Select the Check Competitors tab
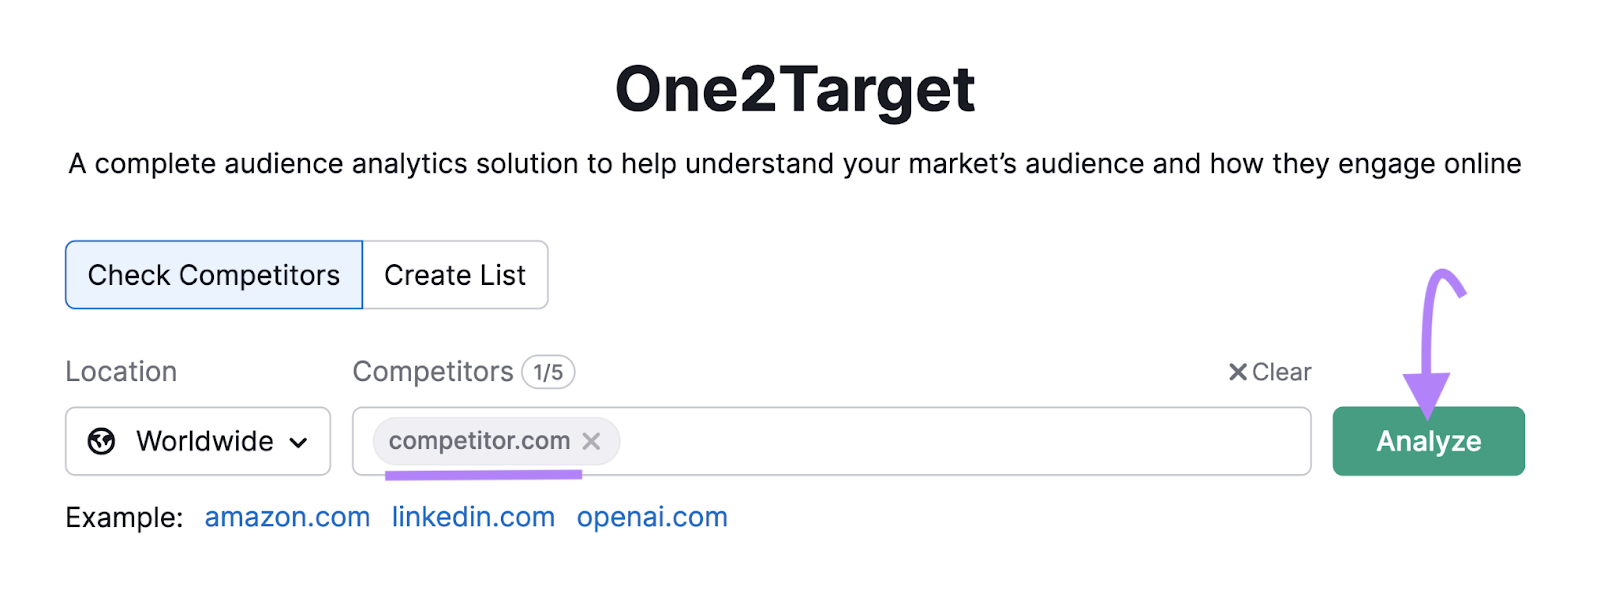The image size is (1600, 592). pos(212,274)
